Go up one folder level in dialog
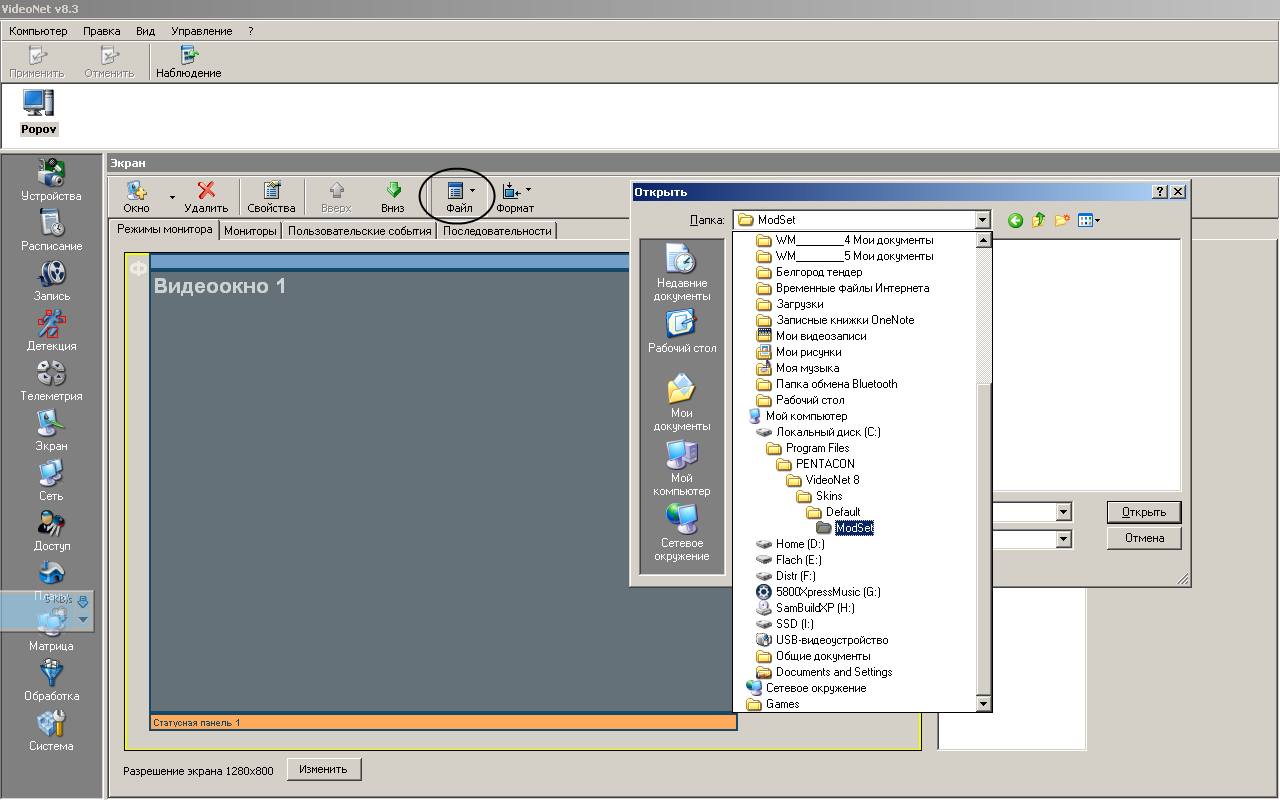Viewport: 1280px width, 800px height. click(x=1038, y=220)
